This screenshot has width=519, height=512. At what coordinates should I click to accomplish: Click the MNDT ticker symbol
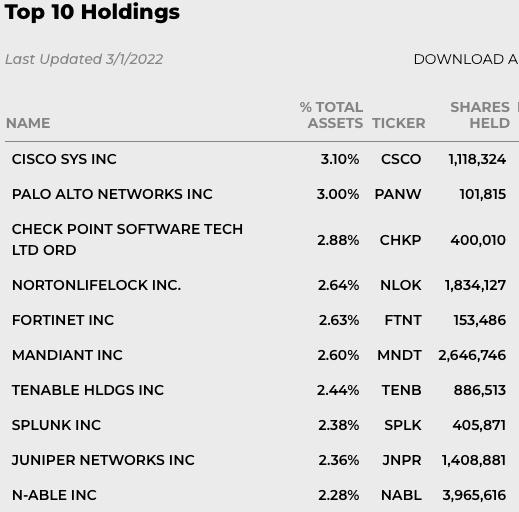coord(399,355)
